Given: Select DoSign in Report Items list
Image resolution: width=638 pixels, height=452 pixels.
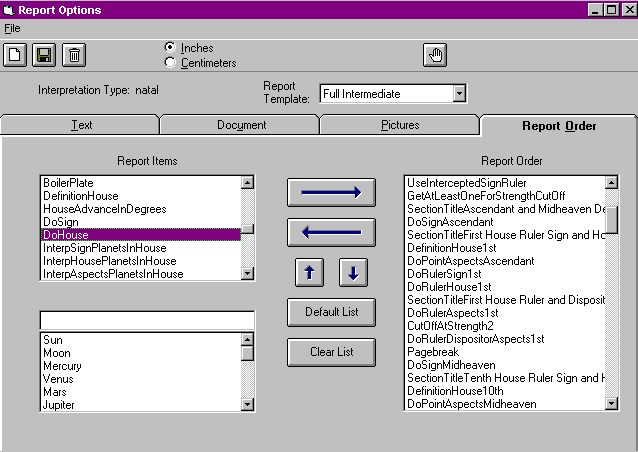Looking at the screenshot, I should (61, 222).
